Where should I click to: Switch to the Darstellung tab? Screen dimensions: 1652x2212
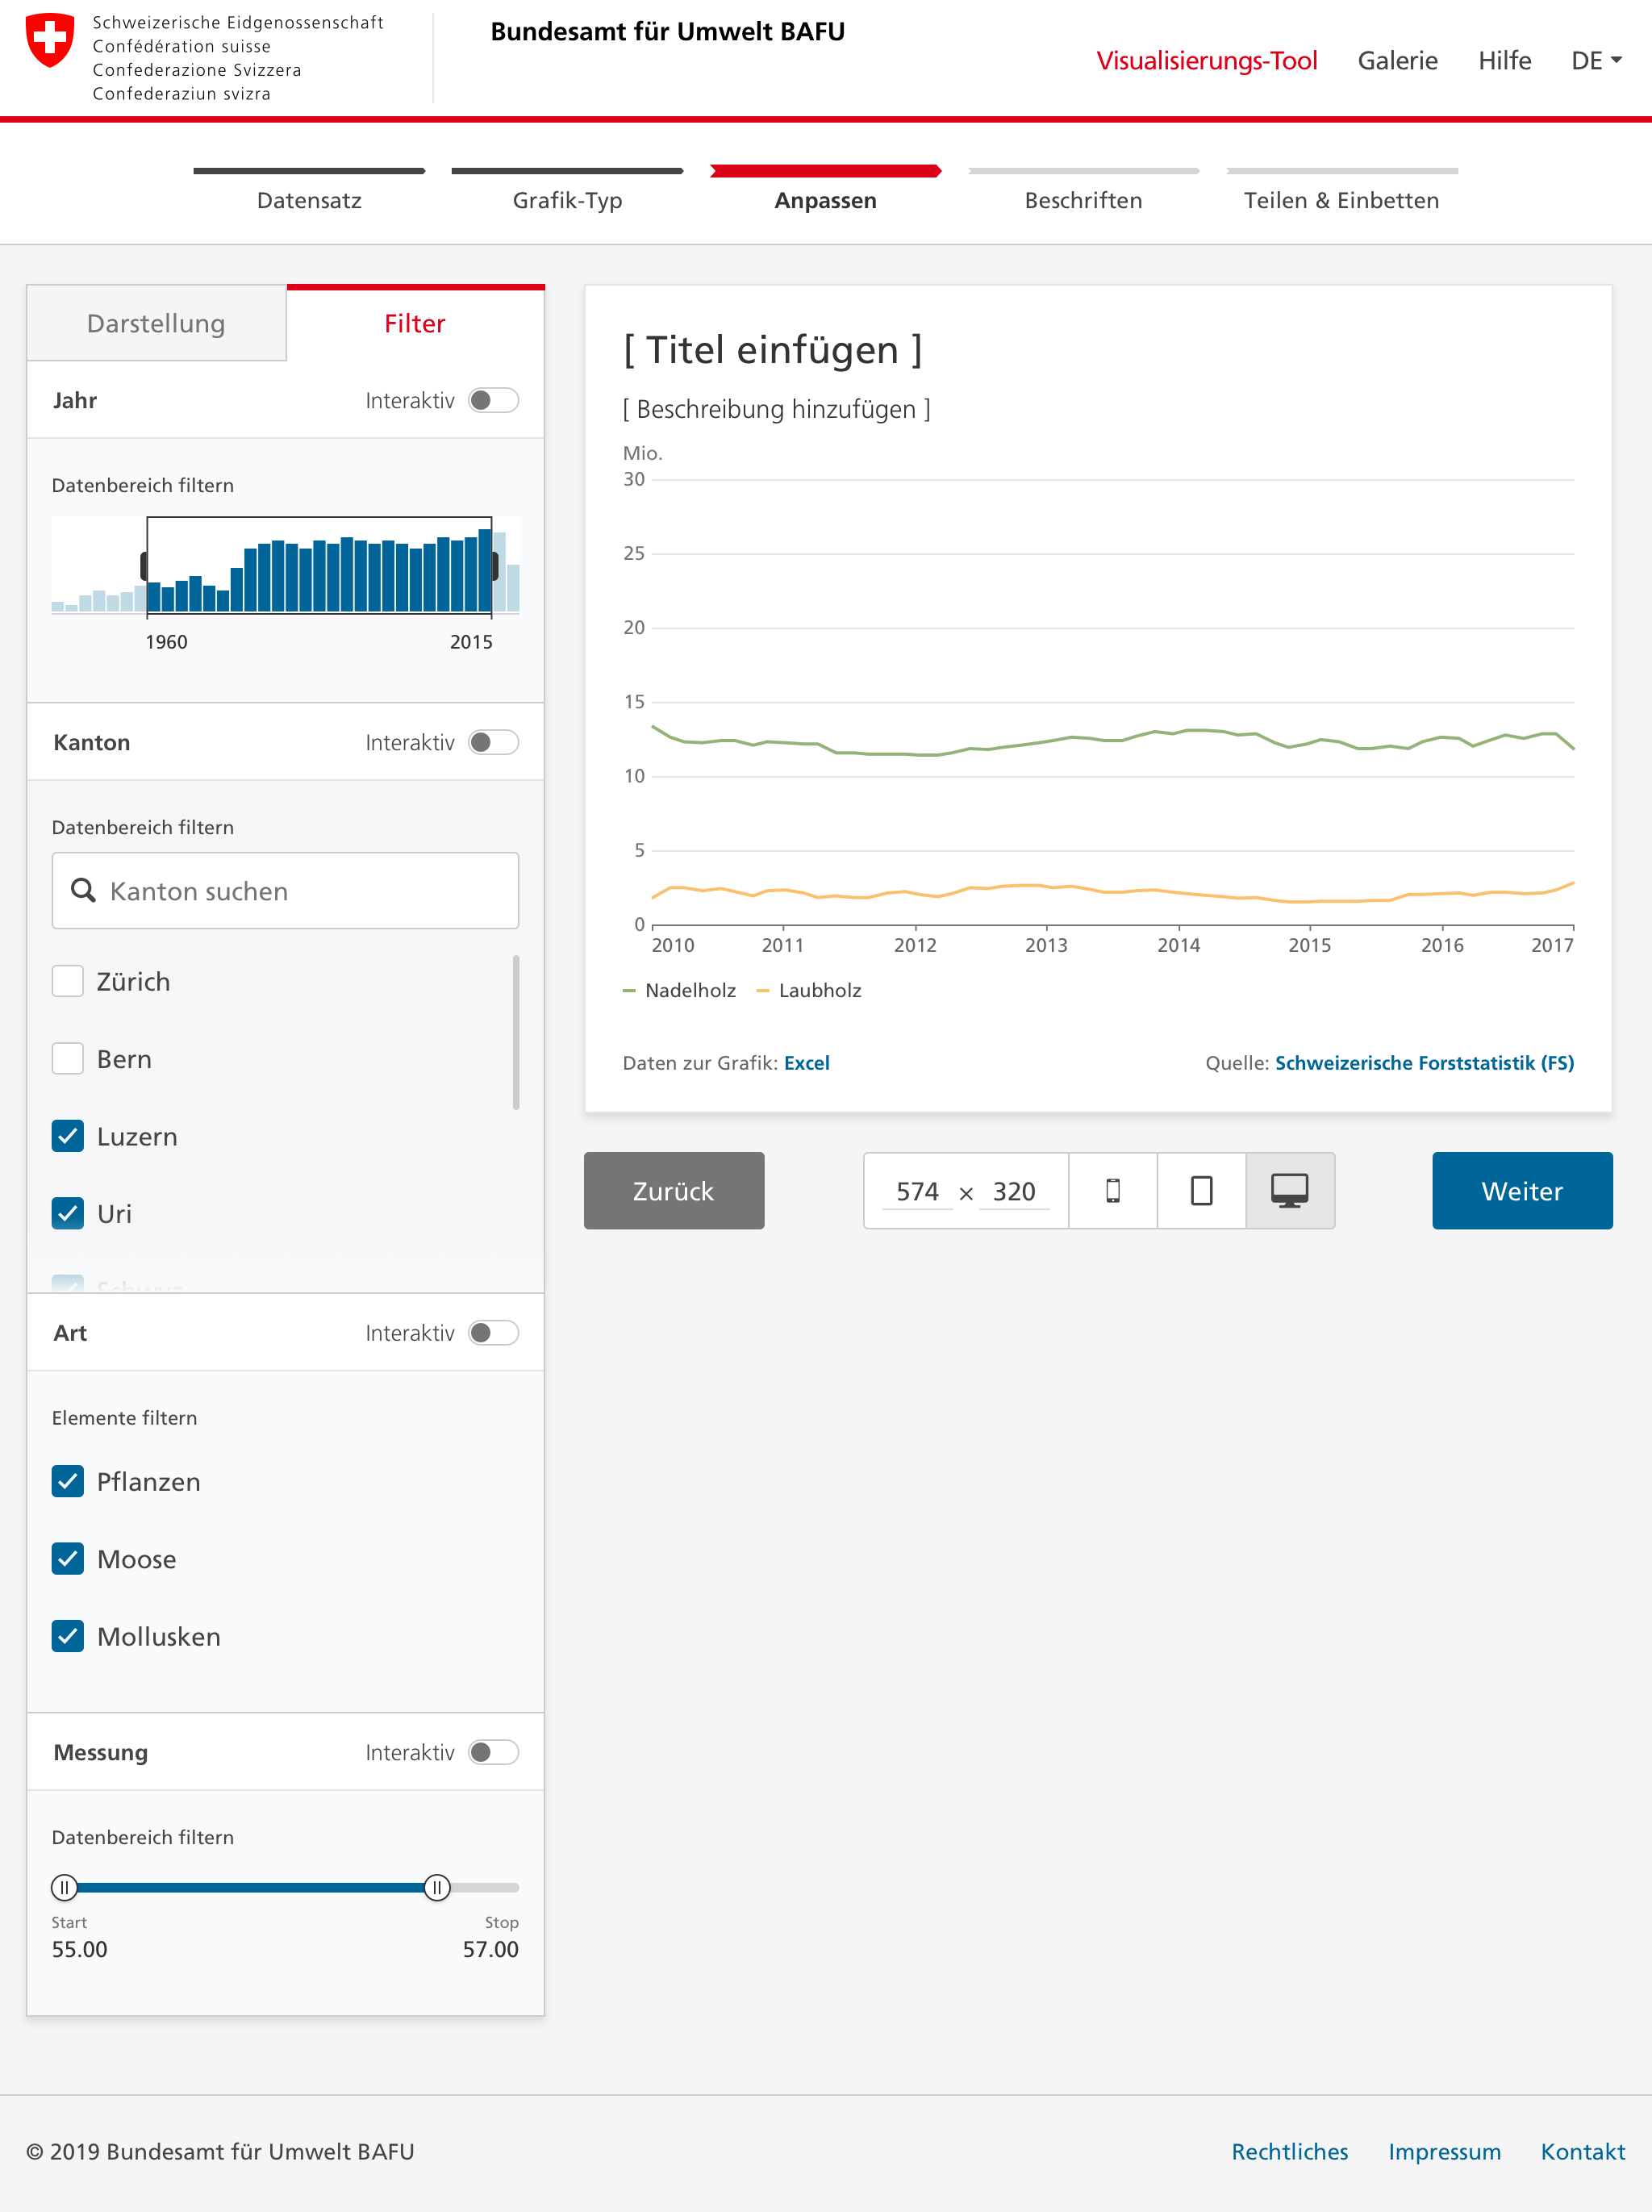pos(156,323)
